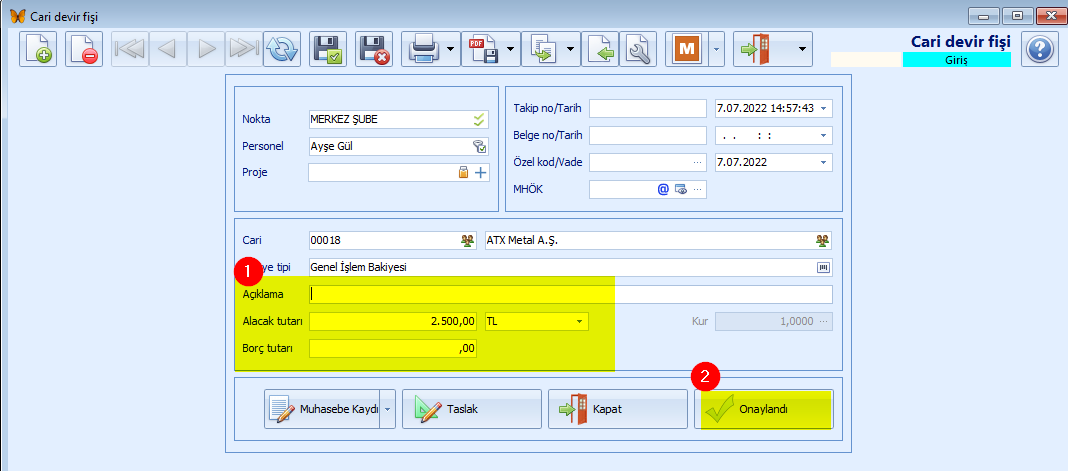
Task: Refresh the form with the blue arrows icon
Action: 281,49
